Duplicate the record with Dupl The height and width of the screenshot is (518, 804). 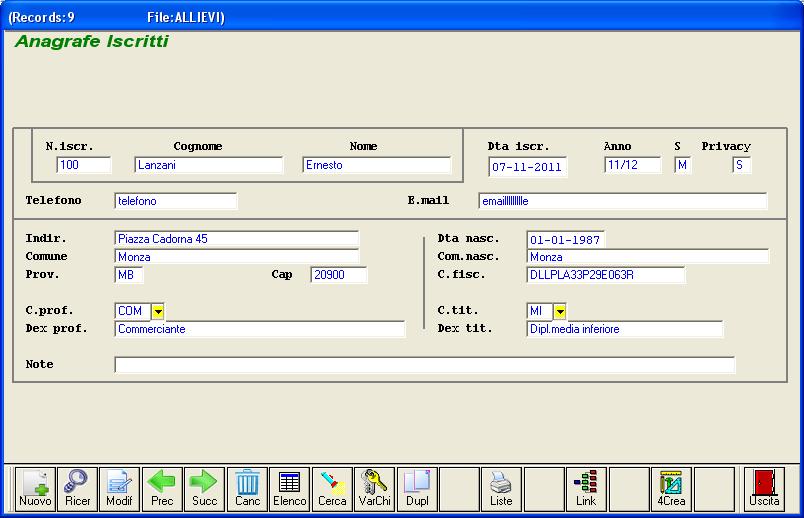[x=417, y=489]
